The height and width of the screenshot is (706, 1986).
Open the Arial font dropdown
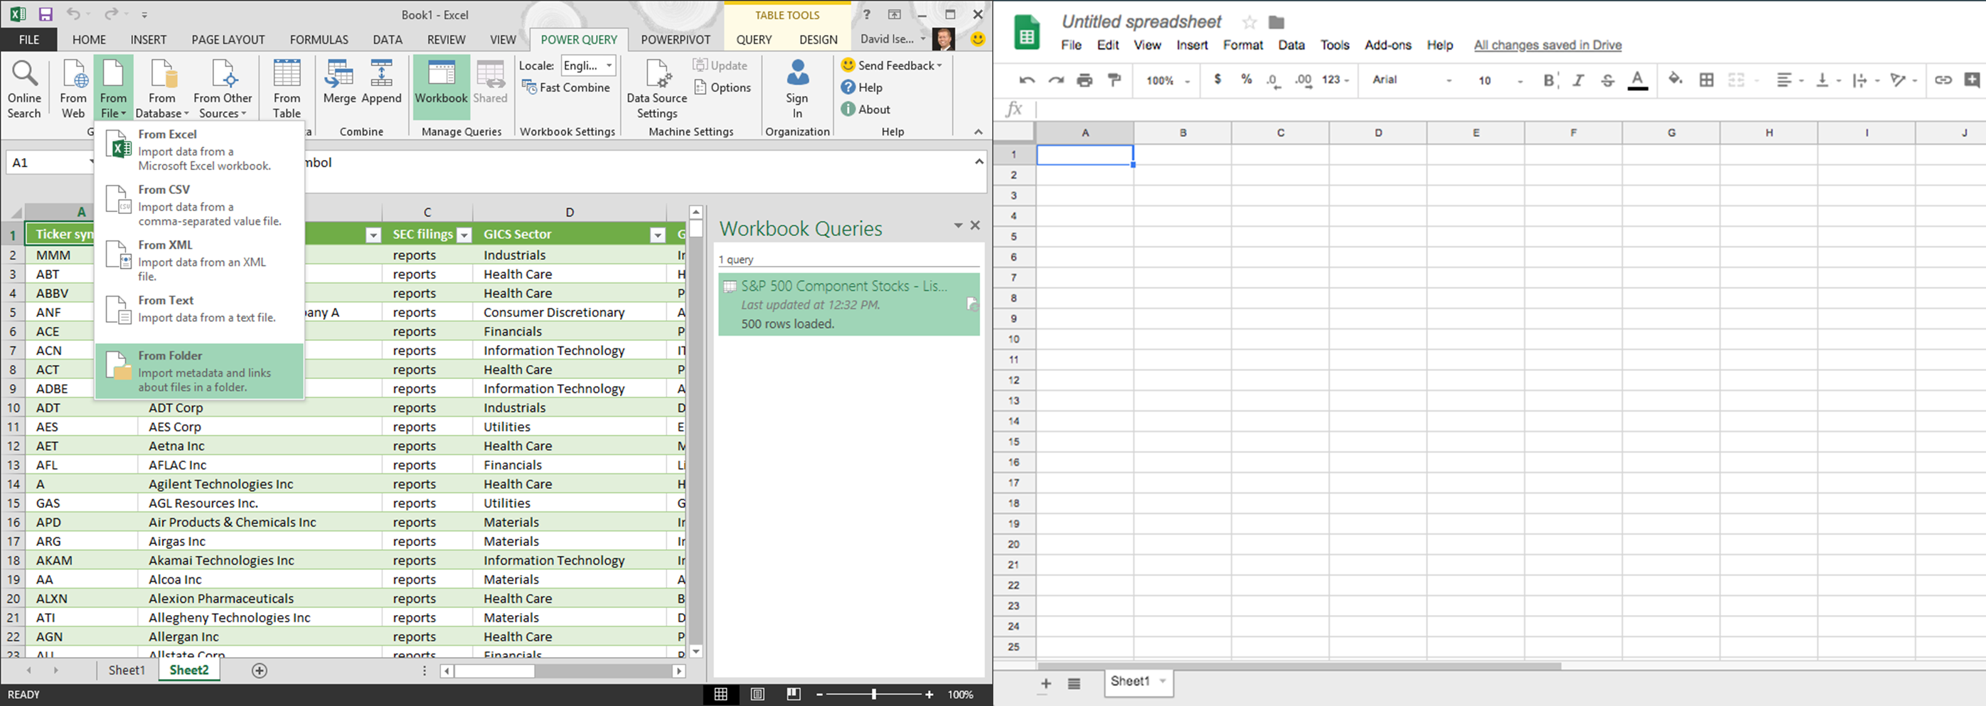pos(1412,80)
